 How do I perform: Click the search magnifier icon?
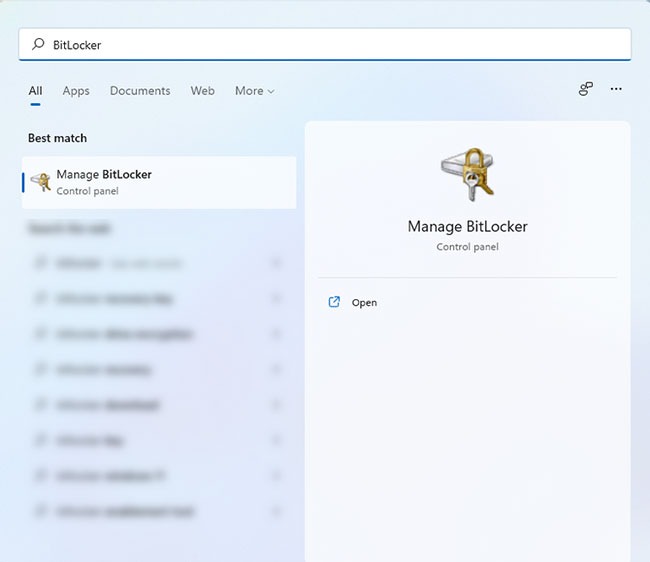(x=38, y=44)
